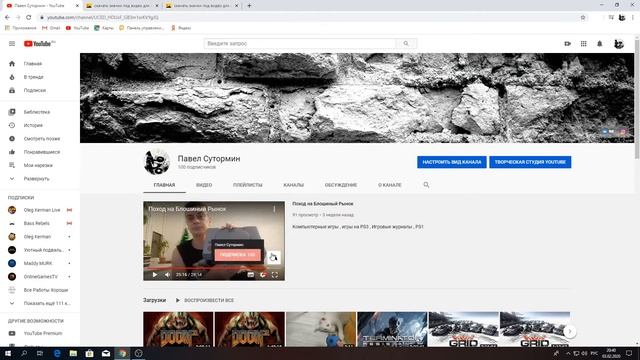Open the account avatar menu
Viewport: 640px width, 360px height.
[619, 44]
